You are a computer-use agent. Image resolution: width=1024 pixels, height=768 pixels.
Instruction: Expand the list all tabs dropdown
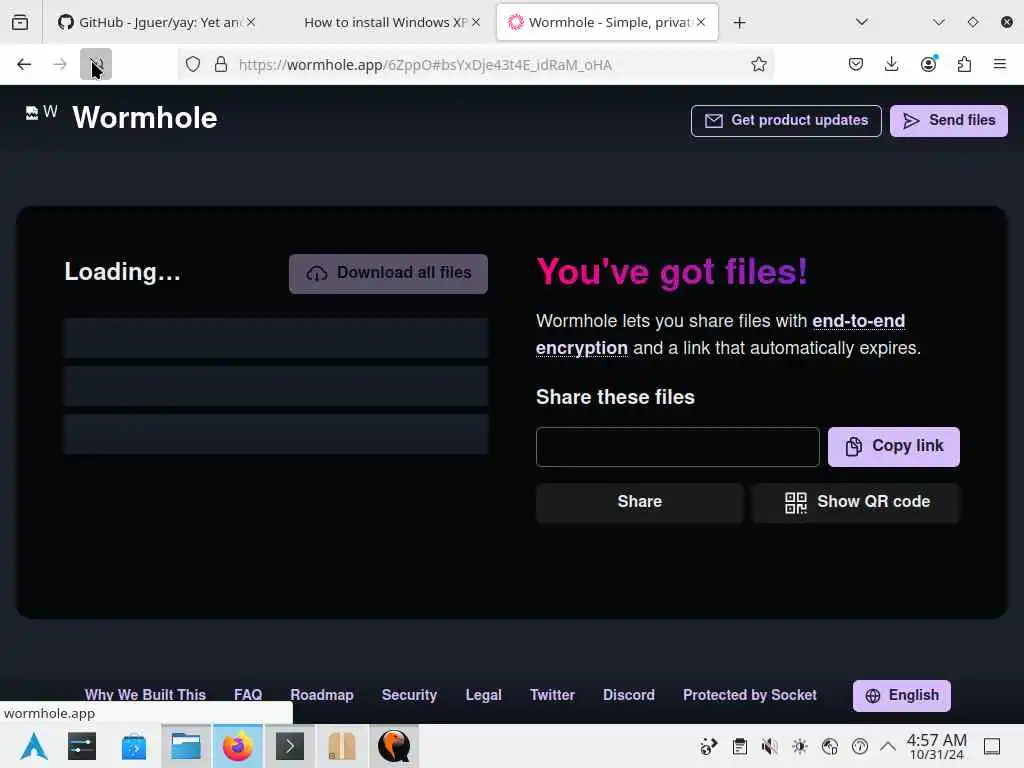[862, 22]
